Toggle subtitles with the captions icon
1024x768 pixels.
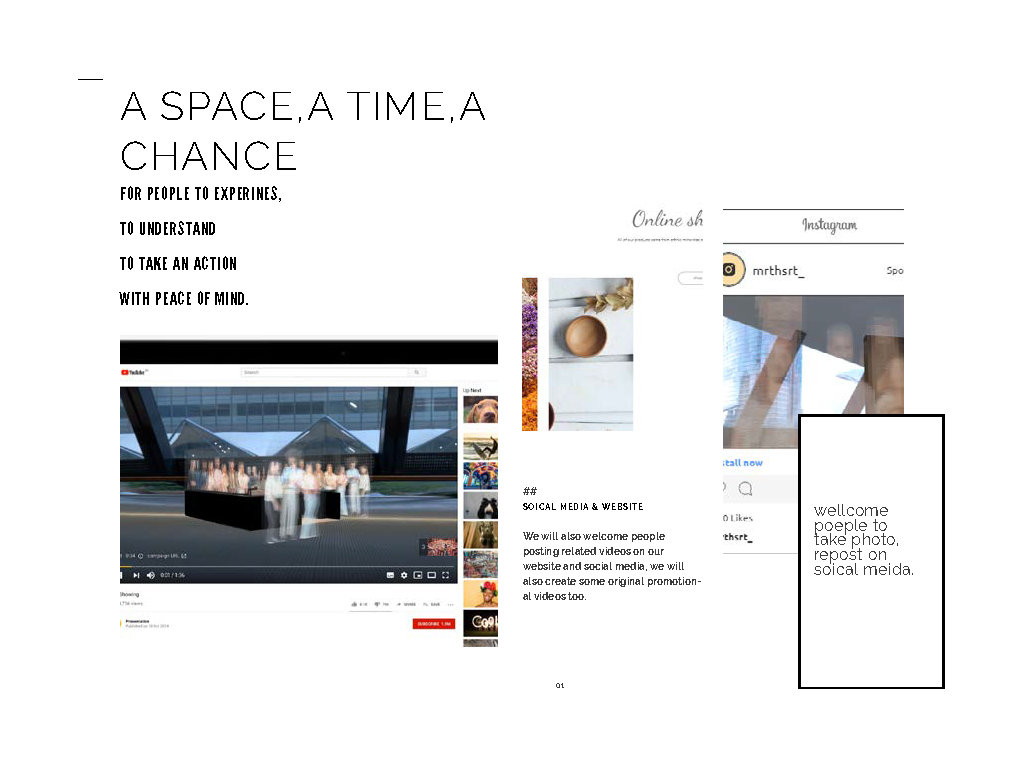pyautogui.click(x=390, y=575)
